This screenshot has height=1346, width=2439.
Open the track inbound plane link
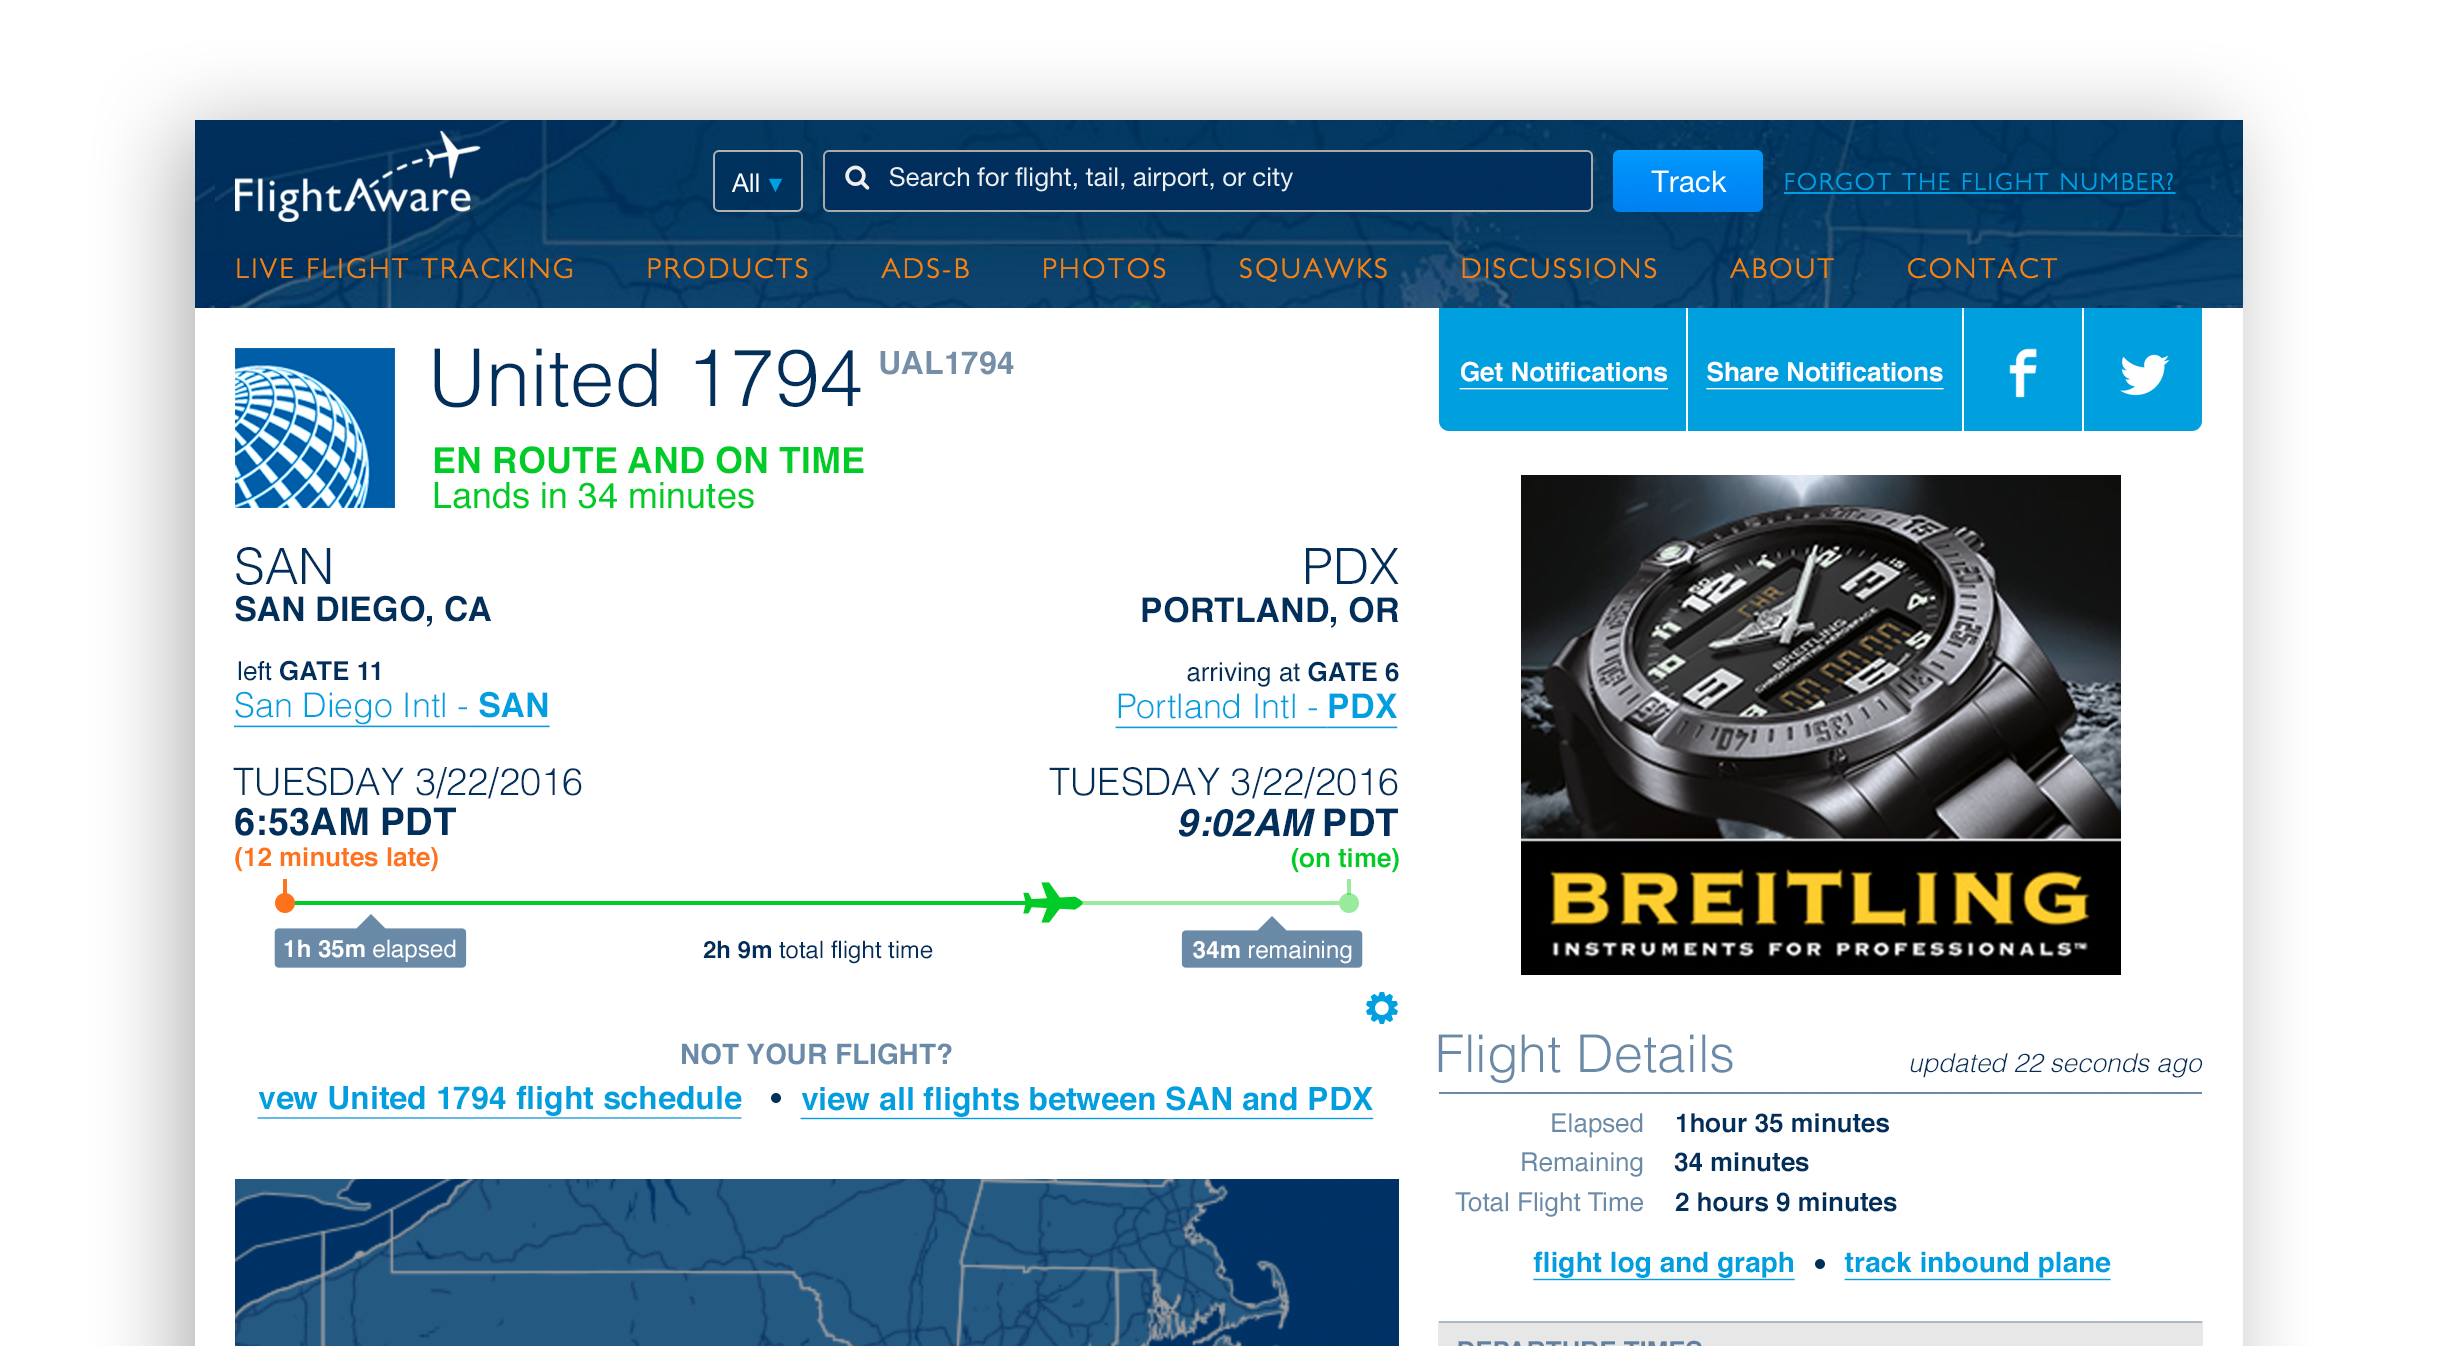point(1977,1263)
